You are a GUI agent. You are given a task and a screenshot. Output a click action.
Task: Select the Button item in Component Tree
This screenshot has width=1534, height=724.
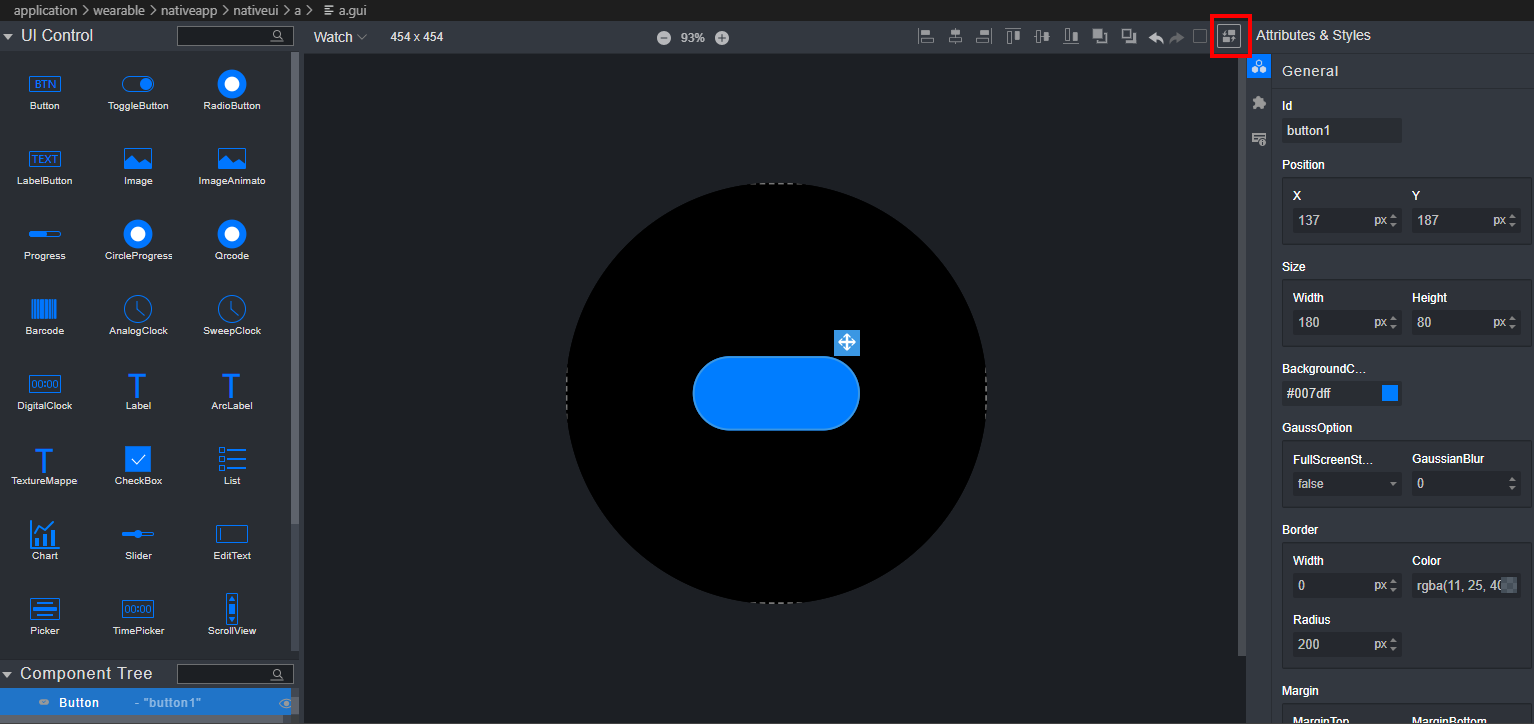[x=79, y=703]
